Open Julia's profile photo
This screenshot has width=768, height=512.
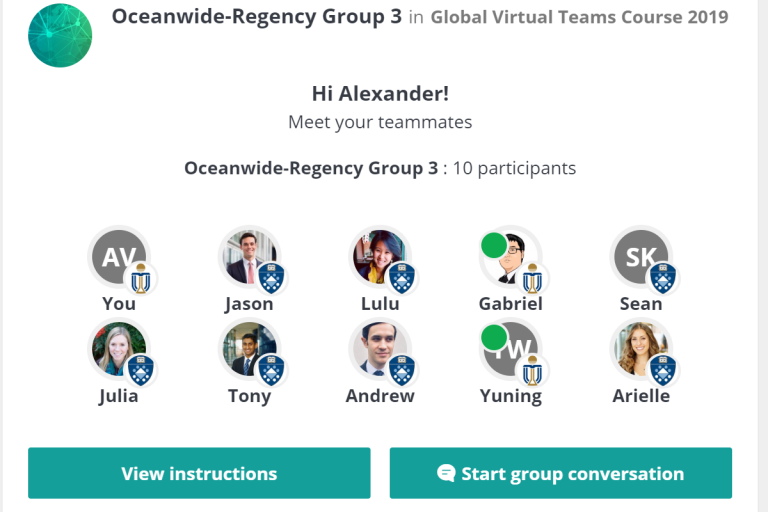coord(117,349)
